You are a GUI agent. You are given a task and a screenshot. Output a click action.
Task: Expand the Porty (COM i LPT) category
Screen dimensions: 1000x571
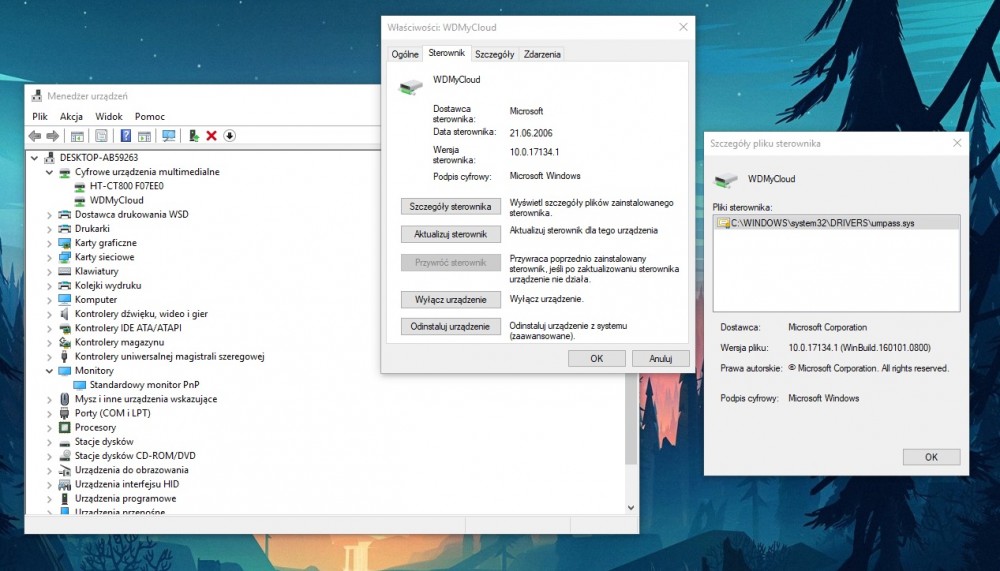click(x=49, y=413)
